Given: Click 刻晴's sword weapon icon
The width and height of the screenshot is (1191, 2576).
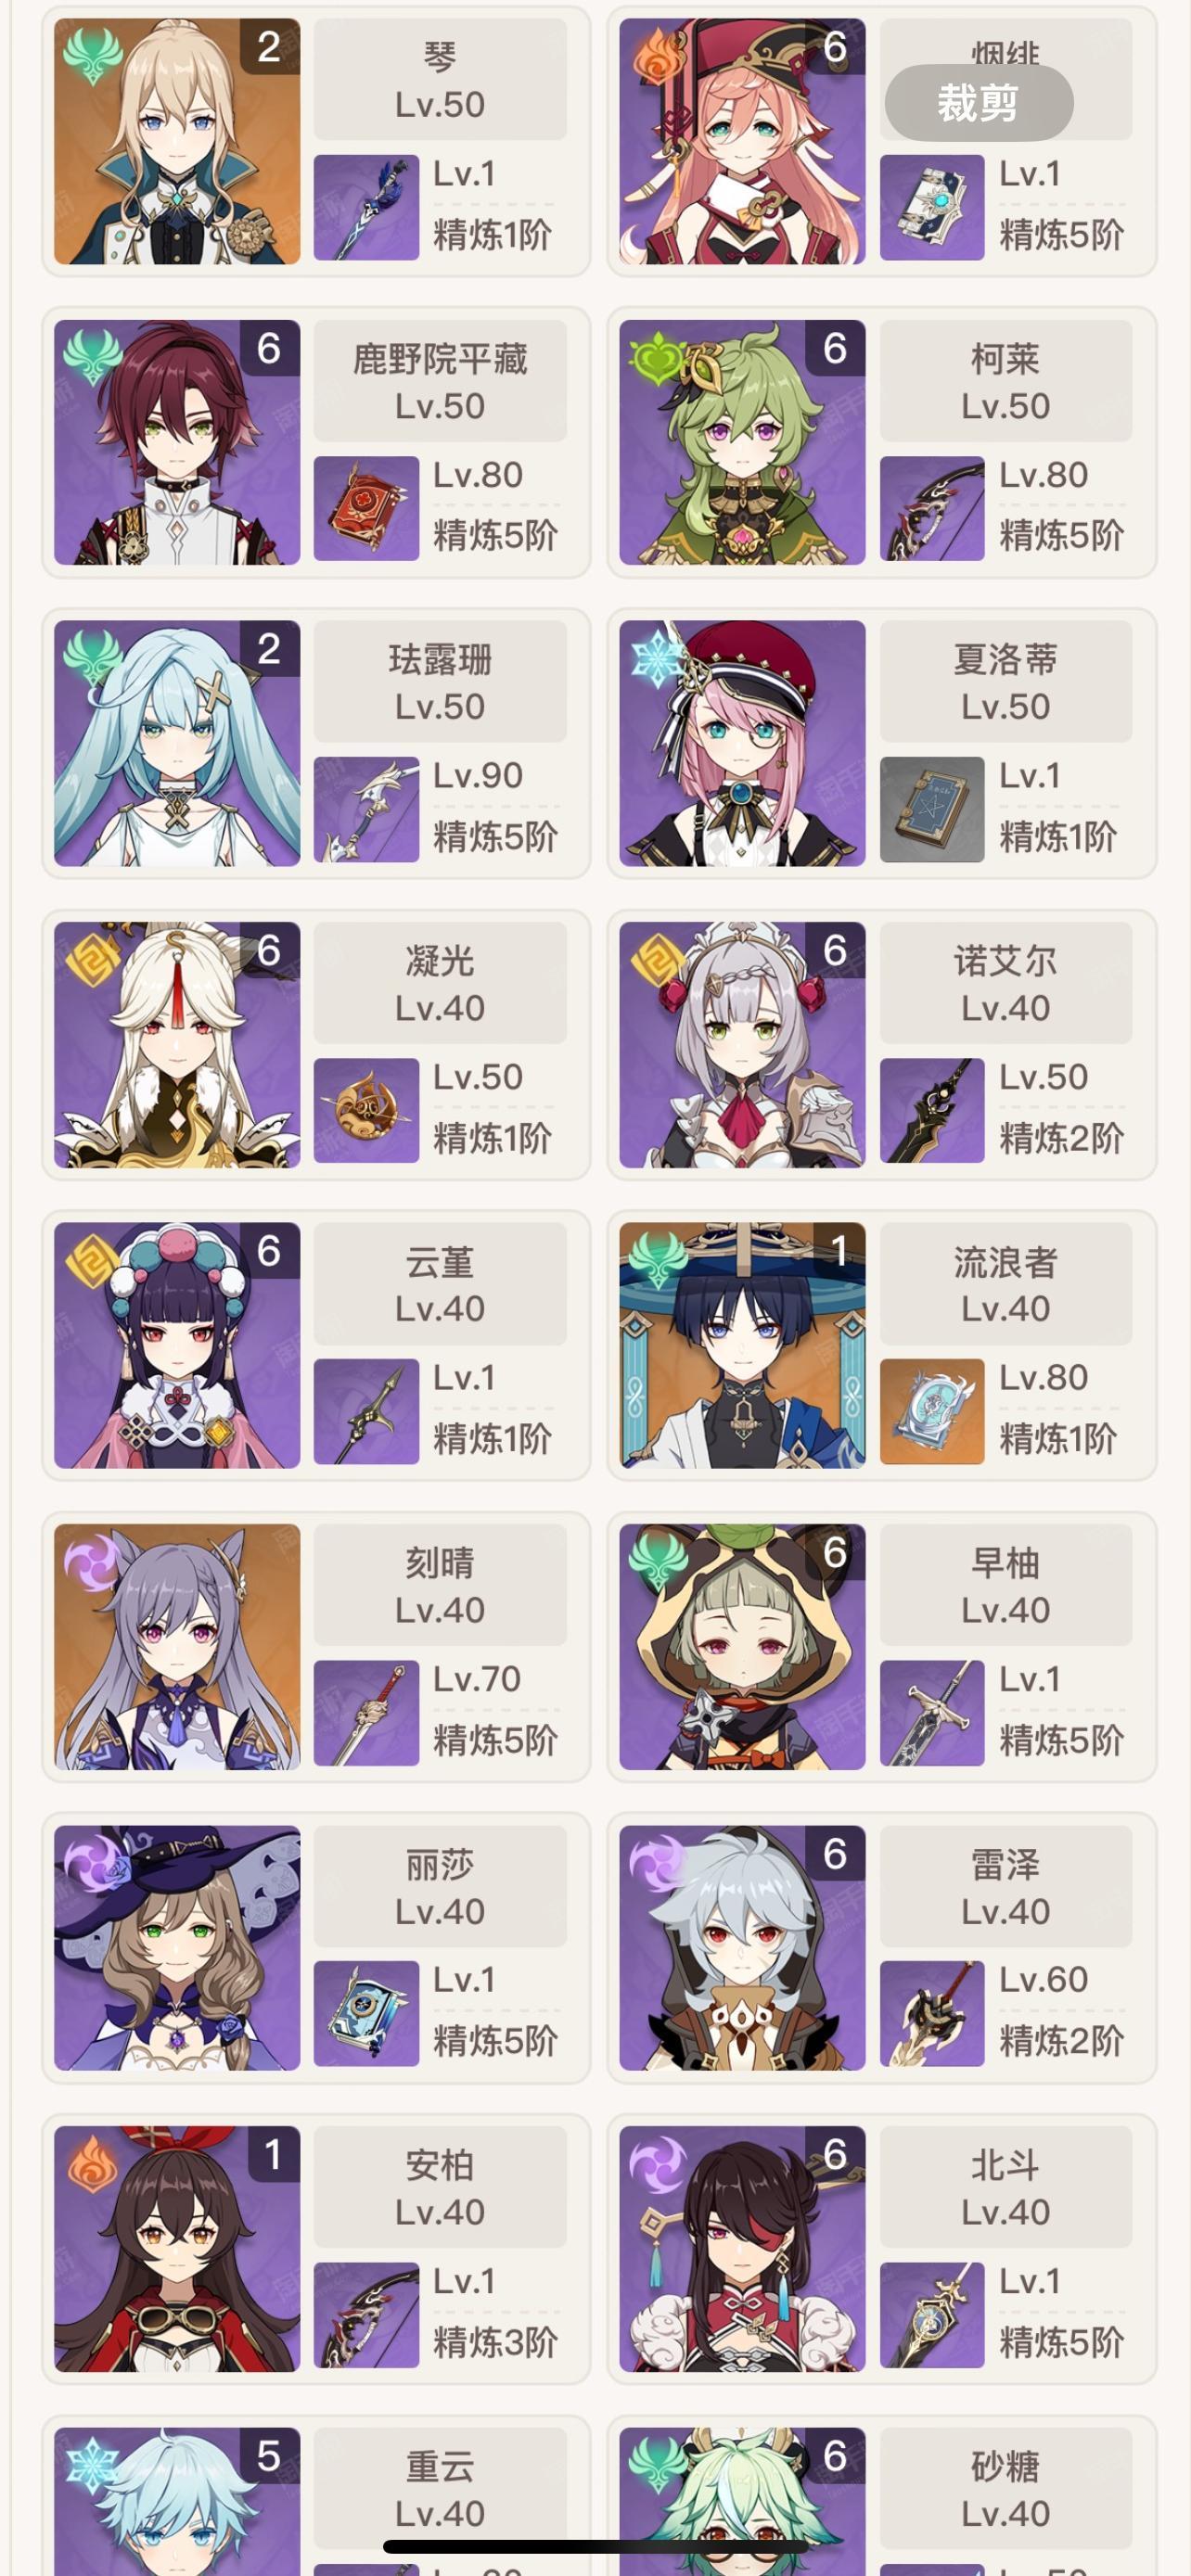Looking at the screenshot, I should click(366, 1713).
